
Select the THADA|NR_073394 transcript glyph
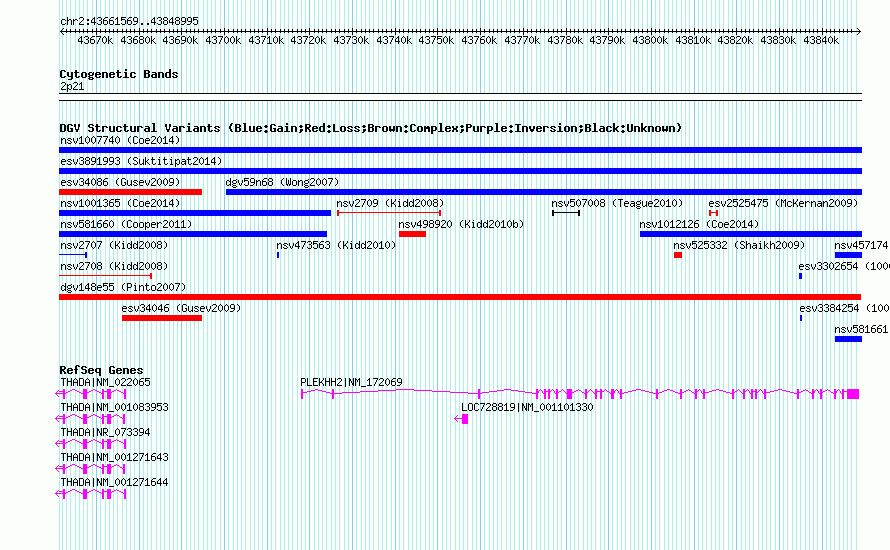[91, 444]
